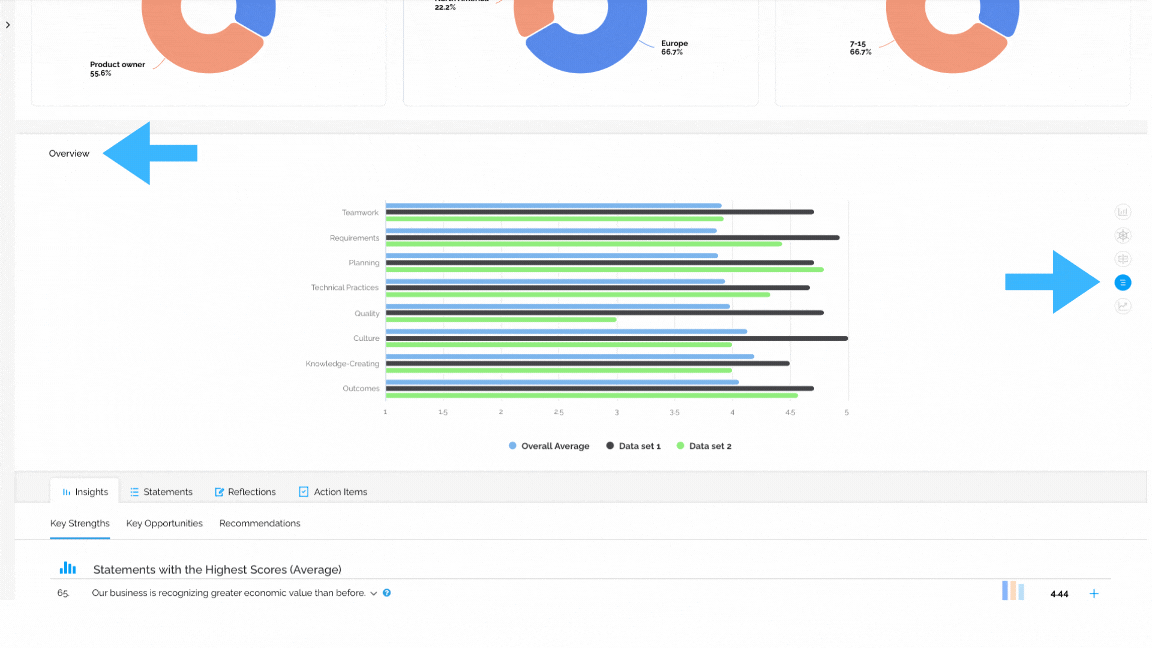Toggle Data set 1 series in legend
The width and height of the screenshot is (1152, 648).
point(633,446)
